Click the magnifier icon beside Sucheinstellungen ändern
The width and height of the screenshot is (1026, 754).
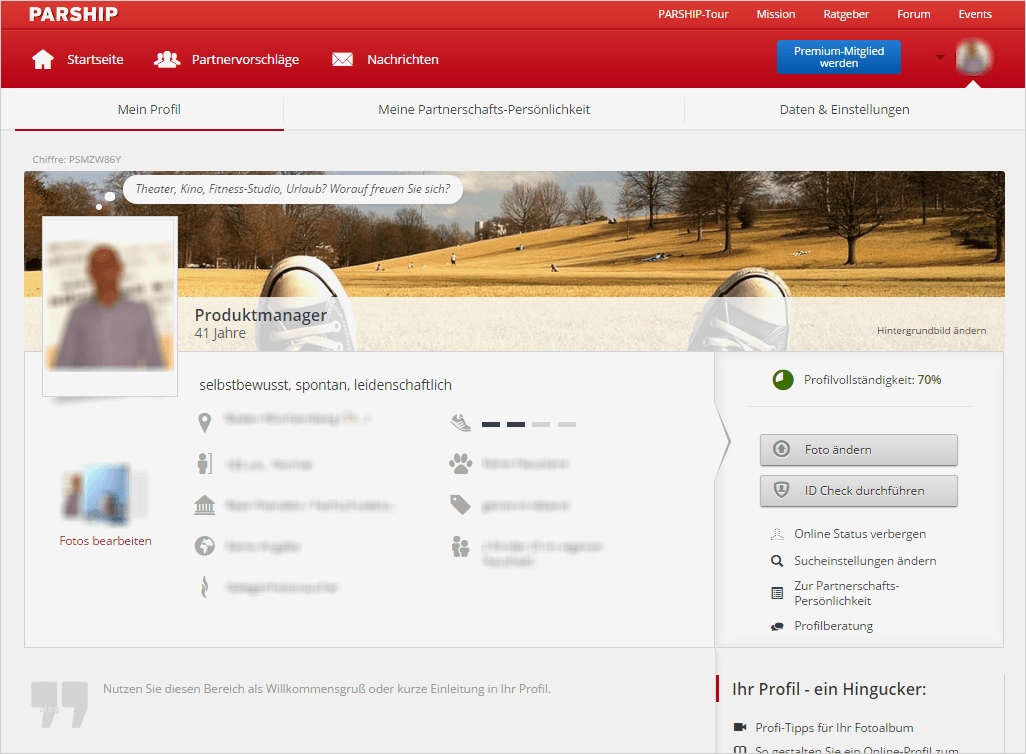click(777, 561)
